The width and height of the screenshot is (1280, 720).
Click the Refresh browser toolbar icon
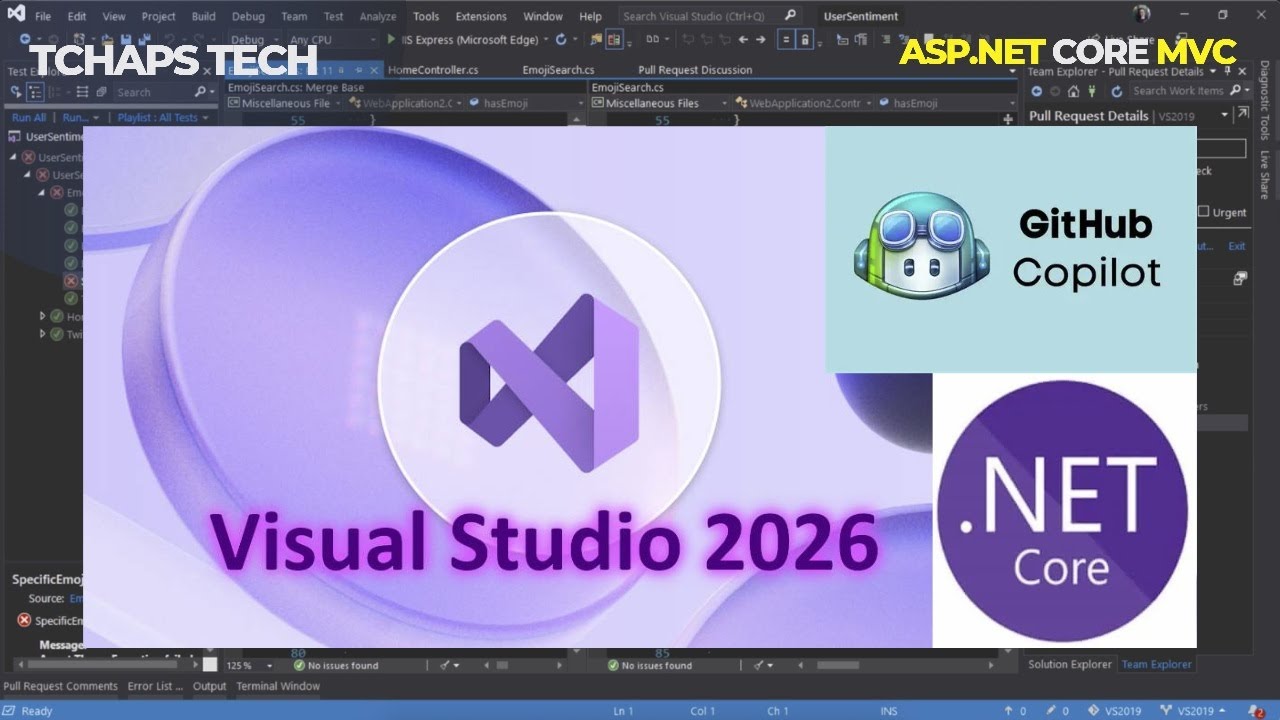tap(561, 40)
